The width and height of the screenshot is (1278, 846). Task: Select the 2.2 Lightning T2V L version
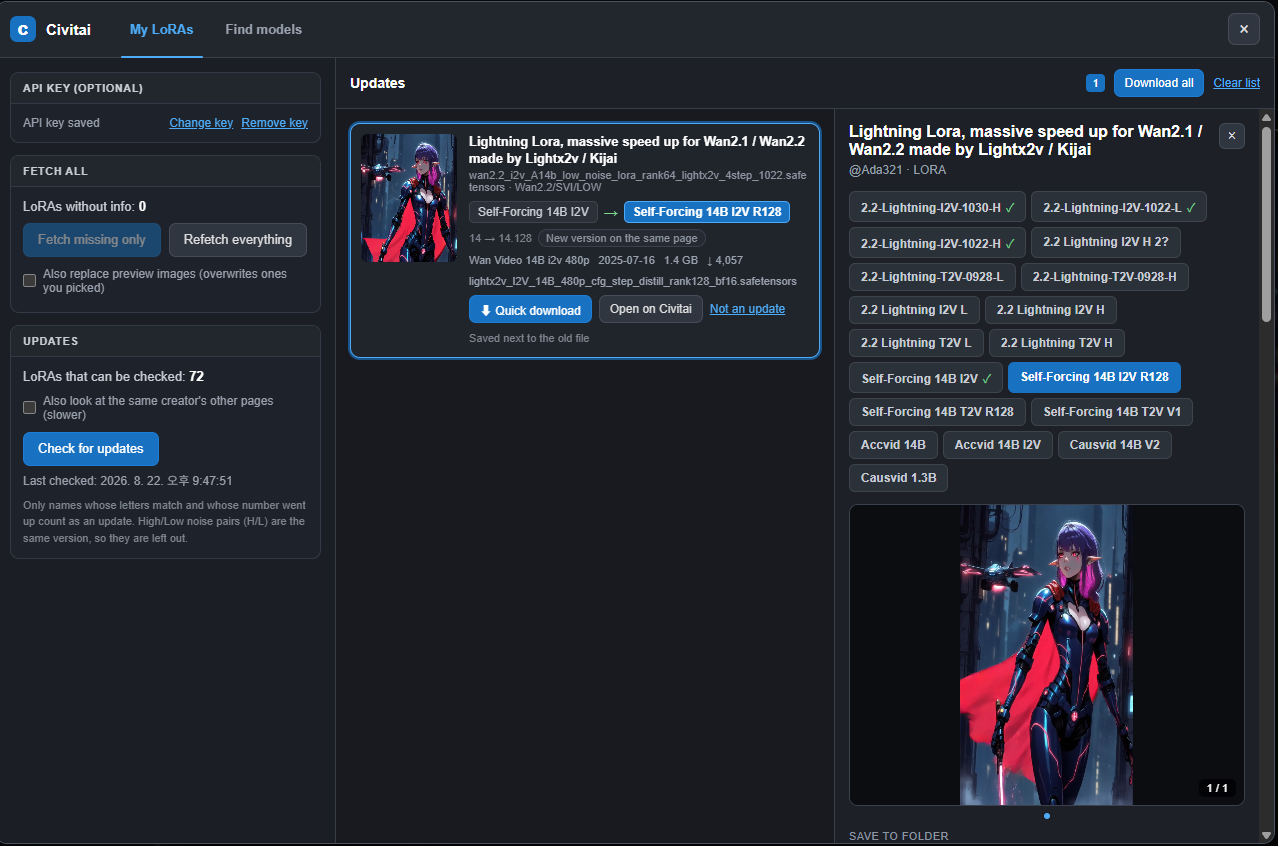click(916, 343)
